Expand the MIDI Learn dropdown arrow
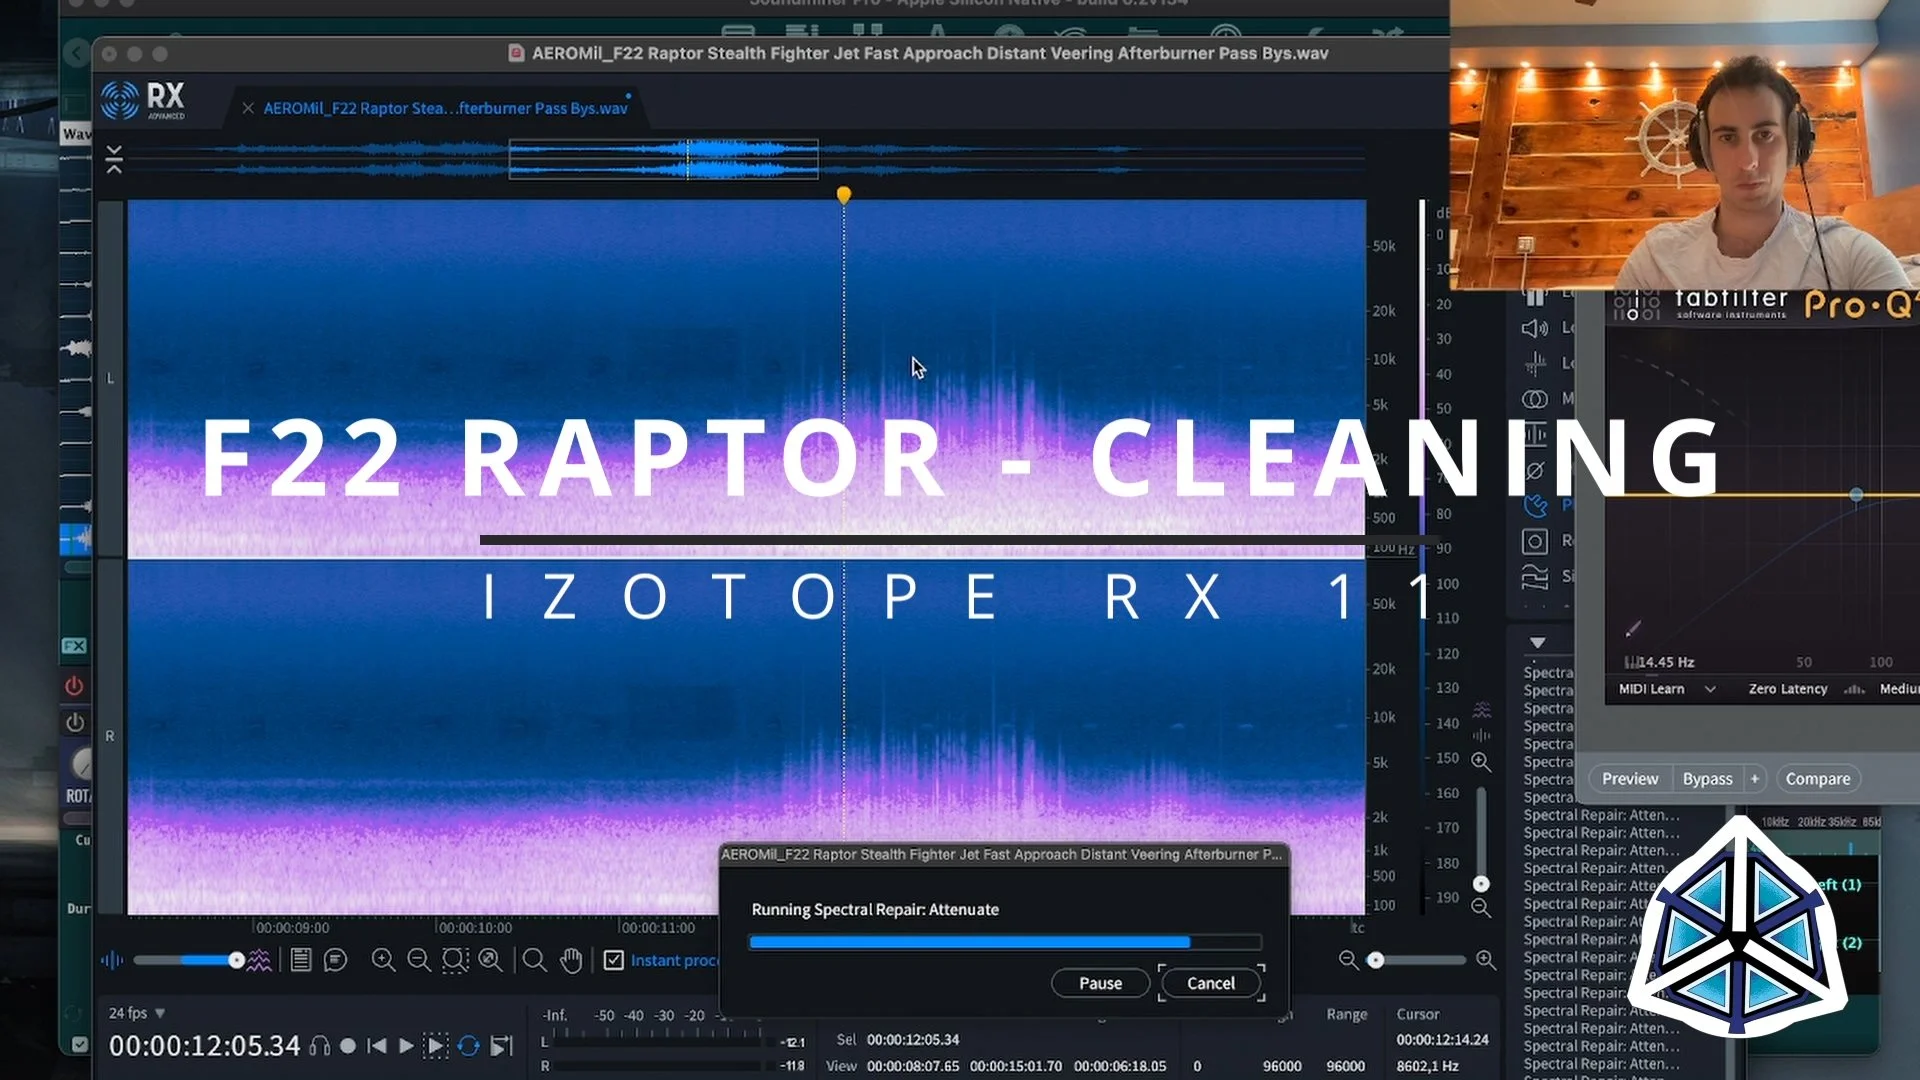Viewport: 1920px width, 1080px height. pos(1710,689)
